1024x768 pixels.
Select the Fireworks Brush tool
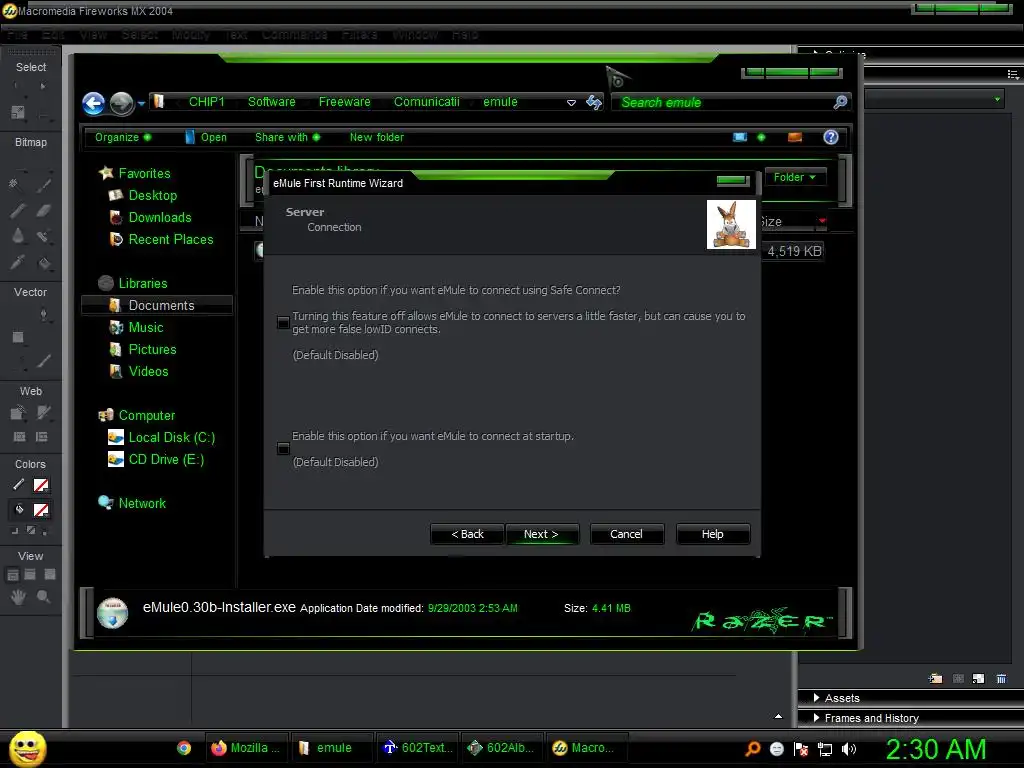[44, 184]
